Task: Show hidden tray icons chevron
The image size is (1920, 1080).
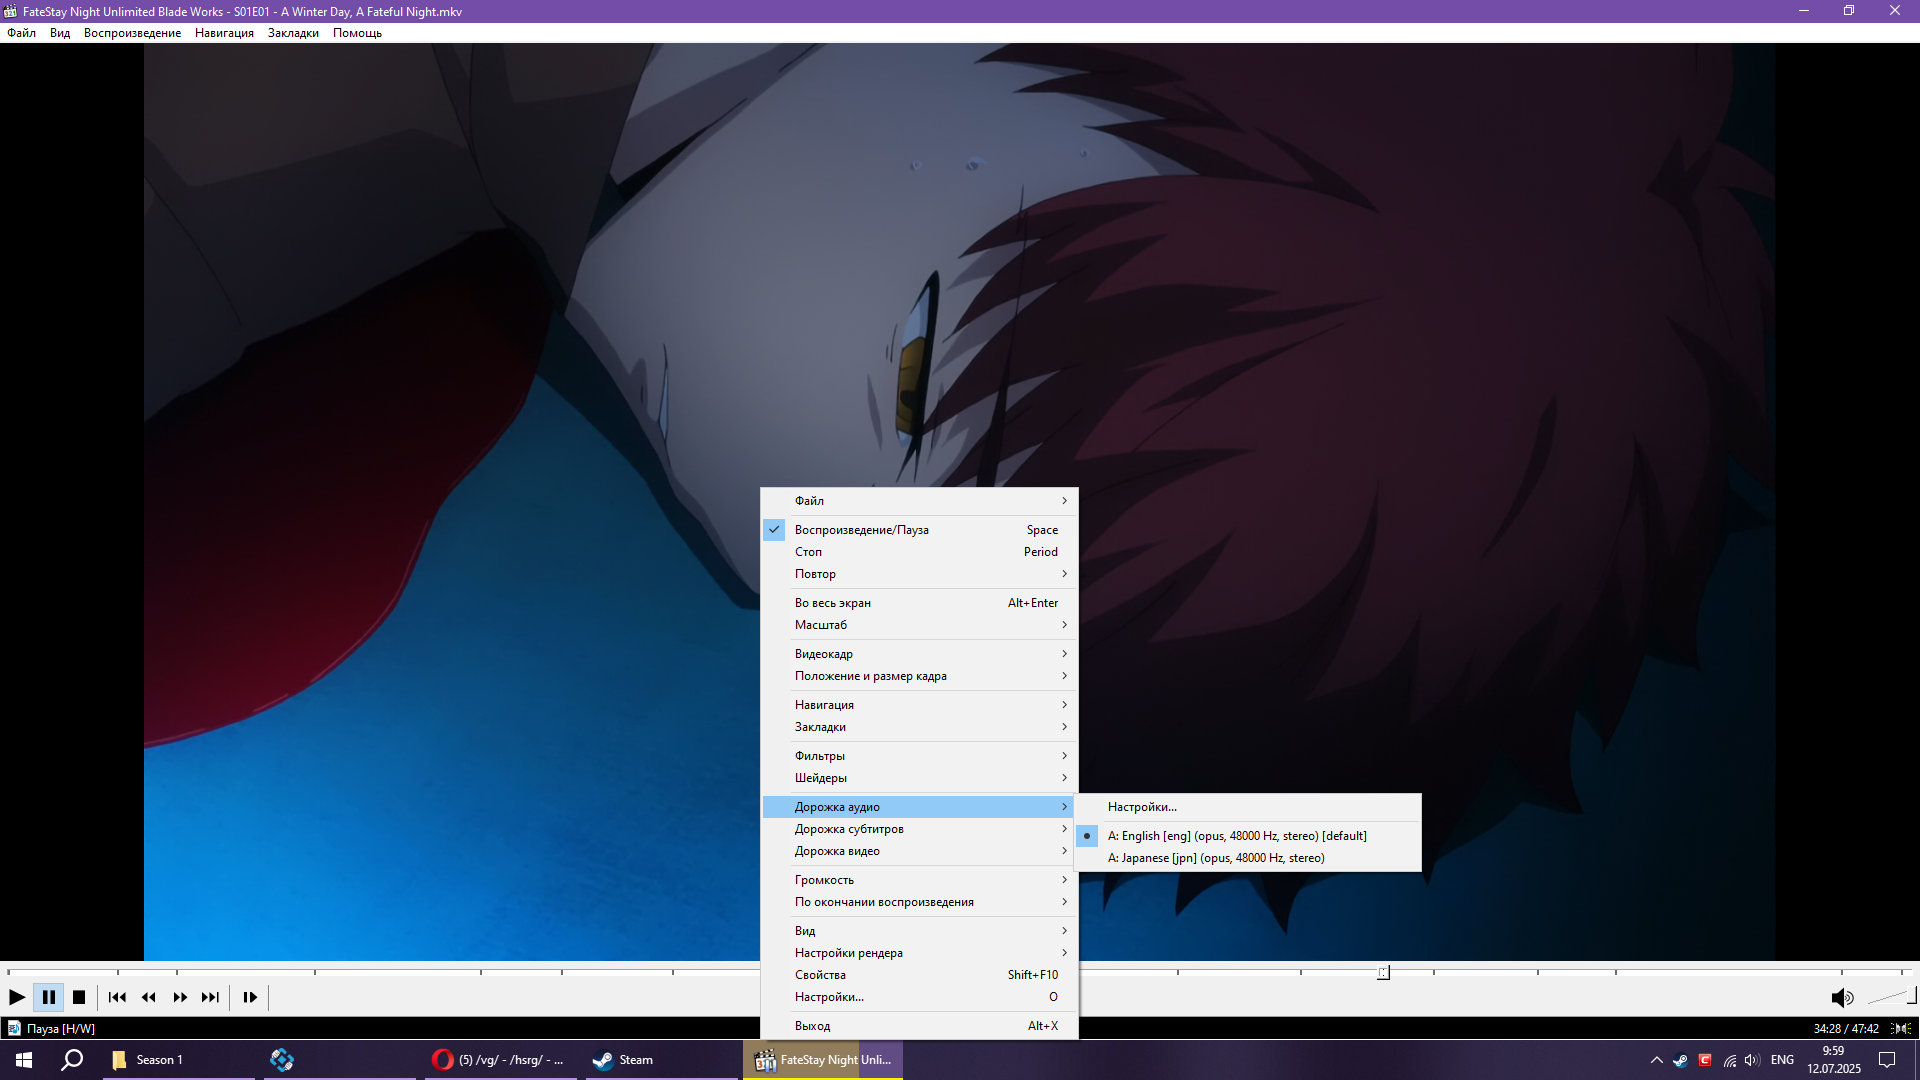Action: click(x=1657, y=1060)
